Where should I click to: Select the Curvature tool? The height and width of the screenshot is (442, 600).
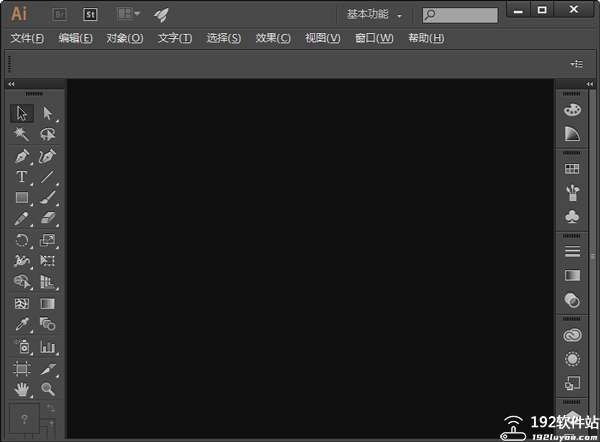pos(47,156)
